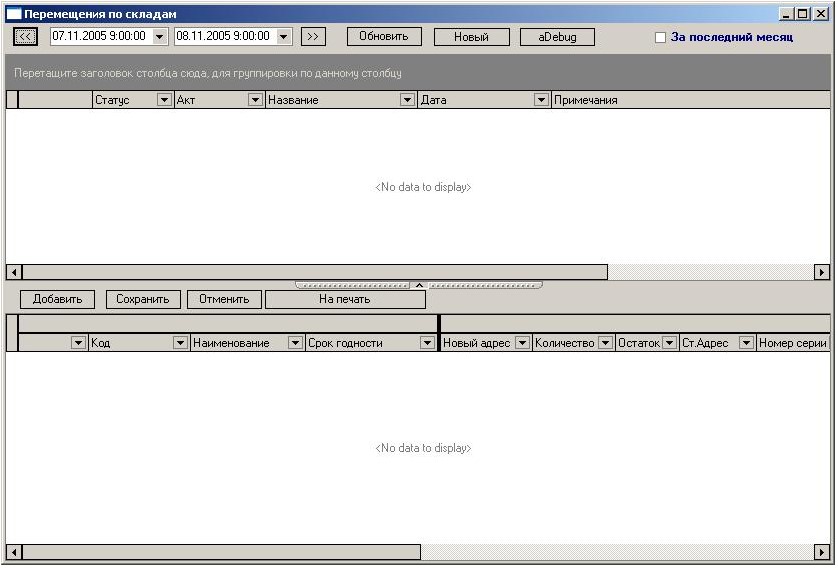Click the previous period << button
This screenshot has height=571, width=838.
[x=25, y=36]
